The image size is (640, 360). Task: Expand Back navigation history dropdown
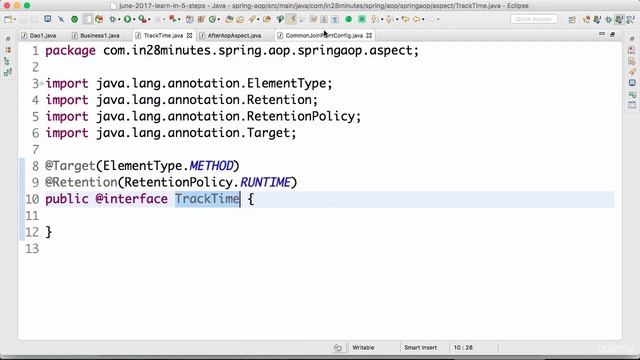coord(423,19)
